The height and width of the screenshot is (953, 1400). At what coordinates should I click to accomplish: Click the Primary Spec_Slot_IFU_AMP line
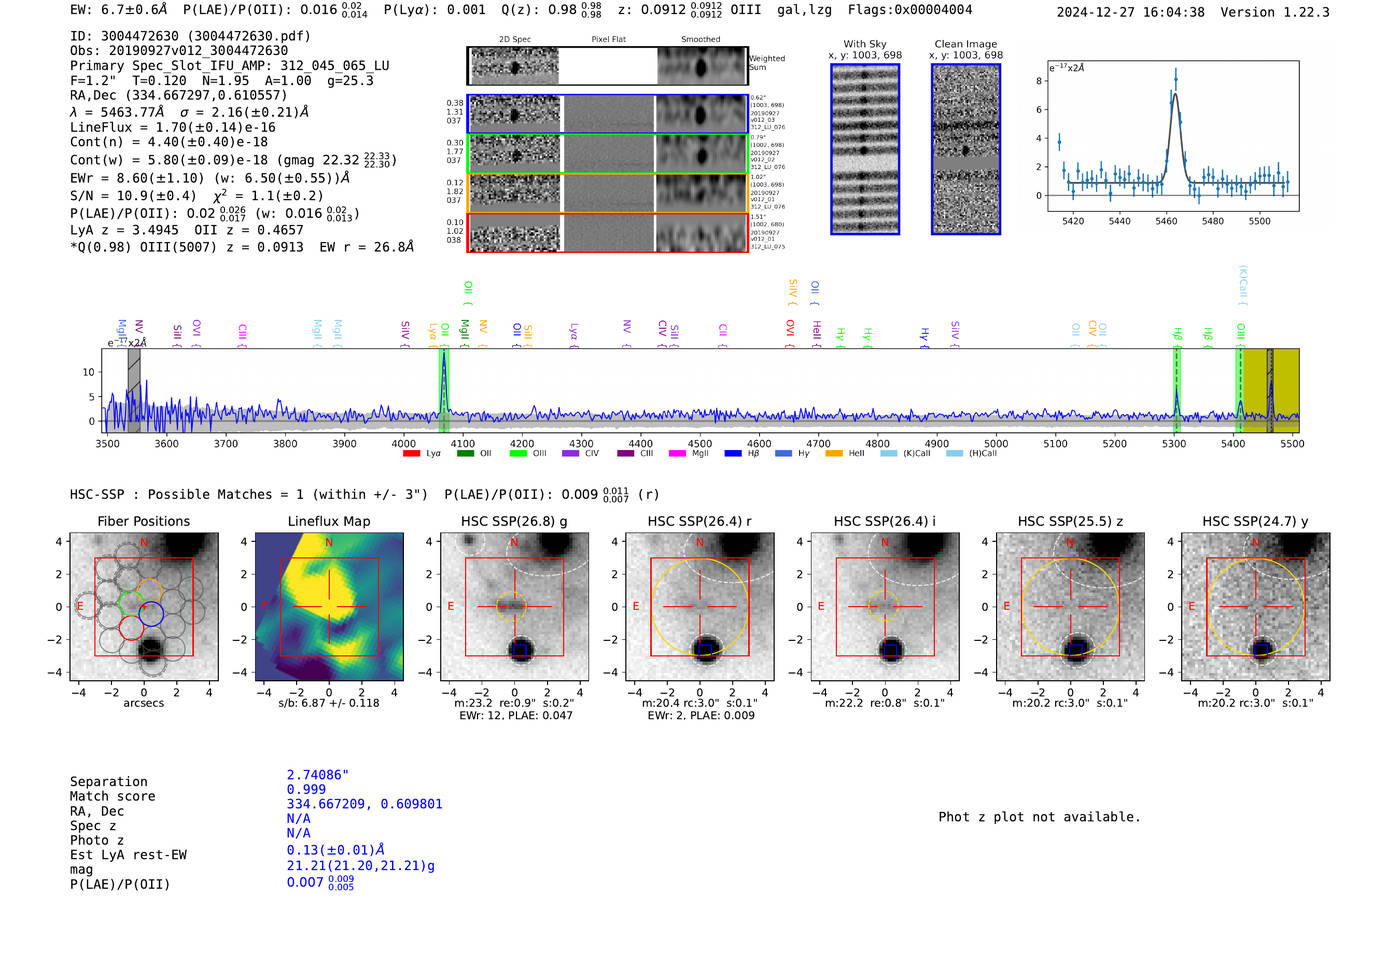(x=230, y=66)
